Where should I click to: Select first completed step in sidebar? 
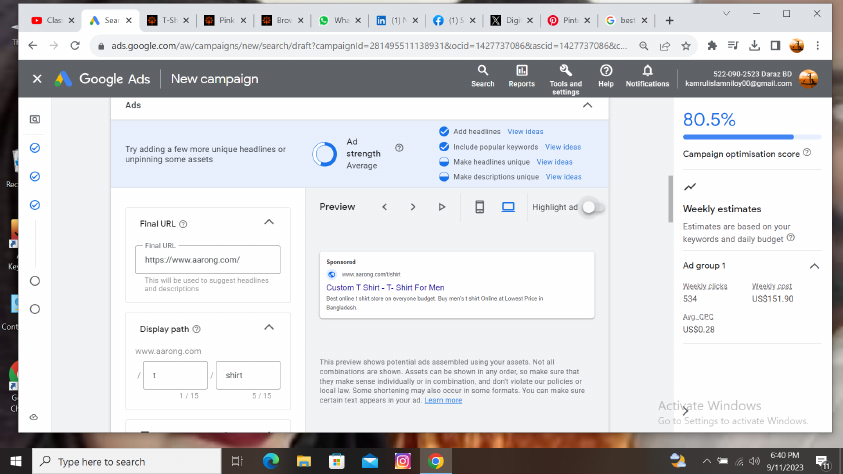pyautogui.click(x=35, y=148)
